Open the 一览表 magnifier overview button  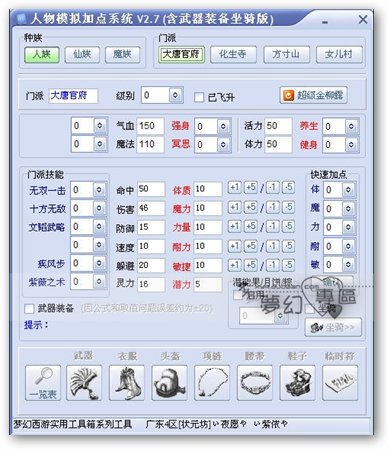43,383
